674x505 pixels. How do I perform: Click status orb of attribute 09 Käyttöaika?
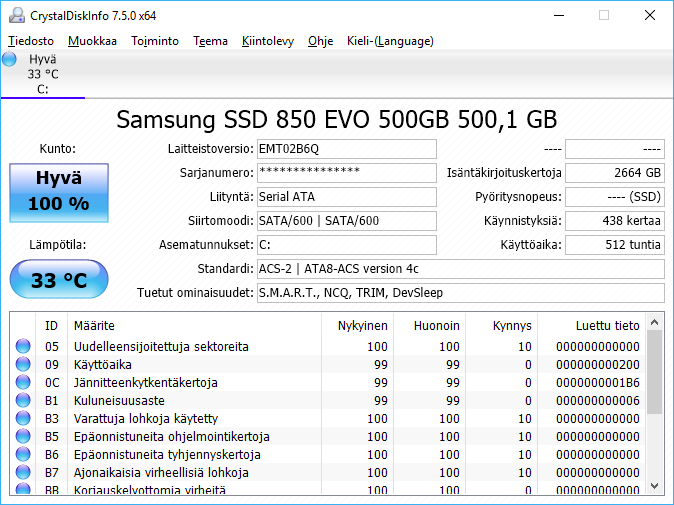(x=23, y=364)
